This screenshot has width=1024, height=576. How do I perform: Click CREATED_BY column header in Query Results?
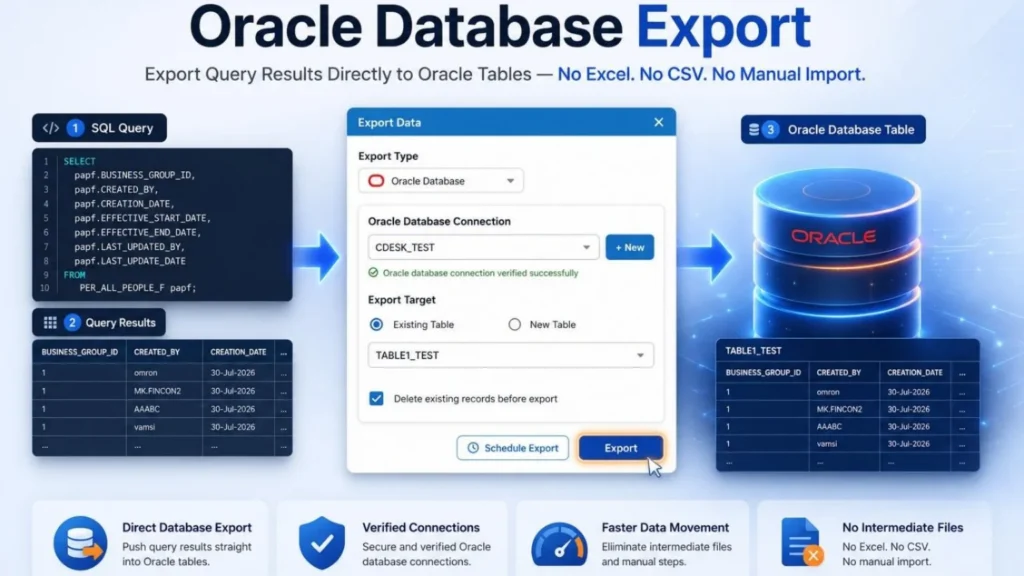(157, 352)
